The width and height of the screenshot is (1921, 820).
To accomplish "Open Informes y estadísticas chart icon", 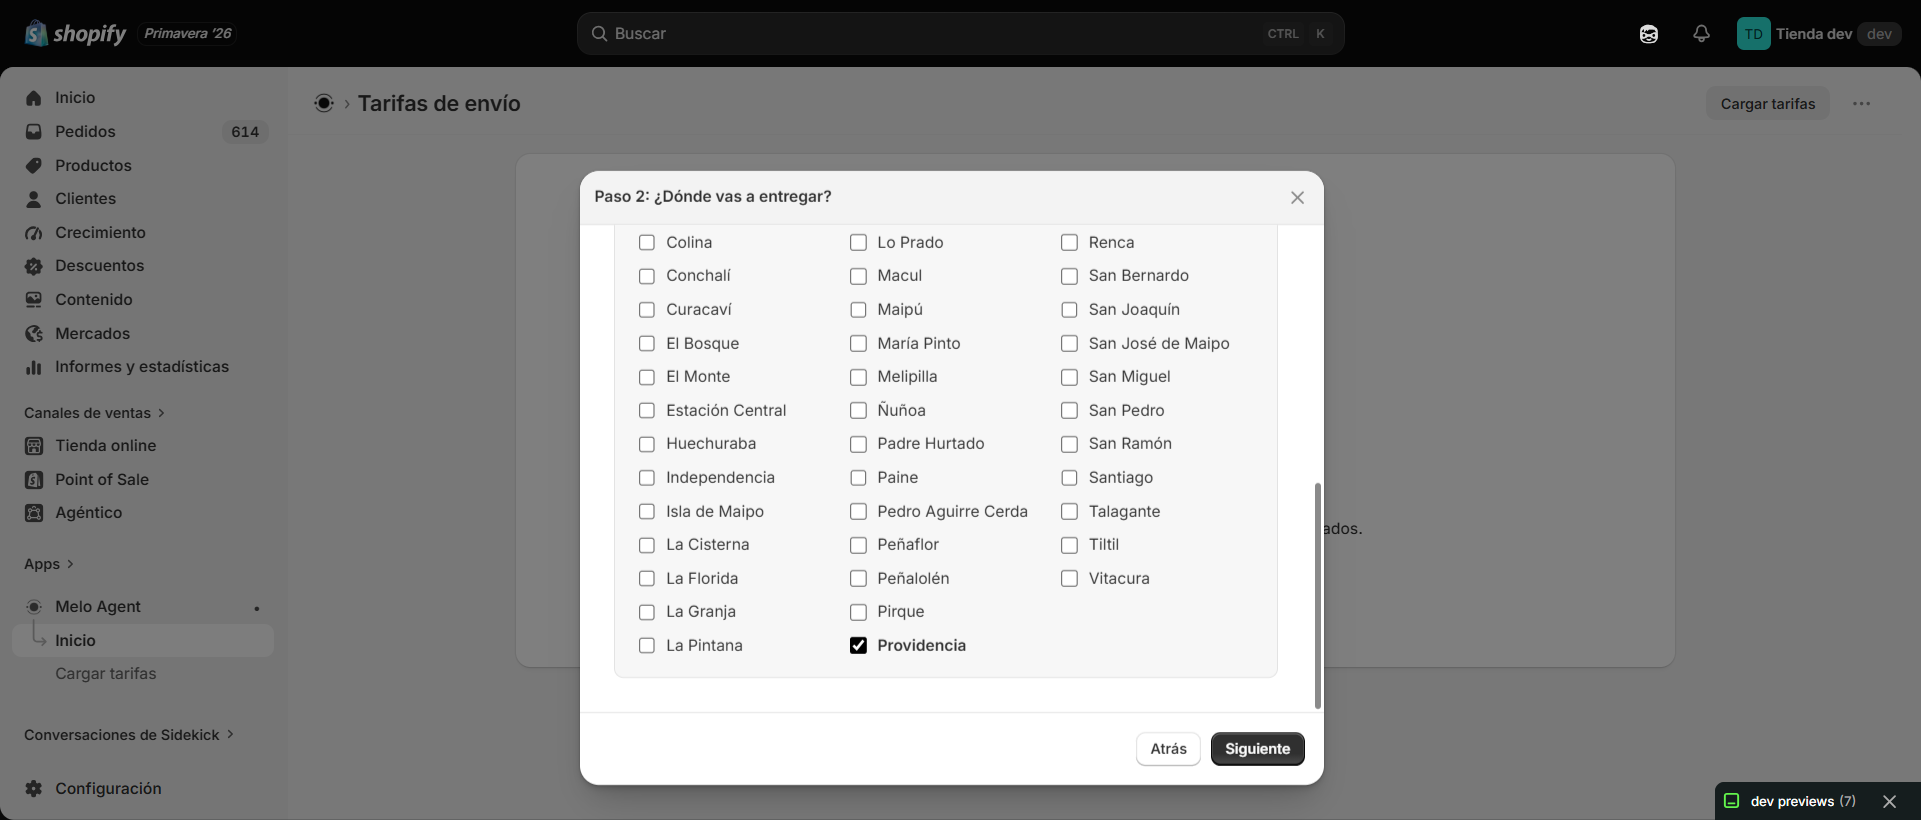I will [34, 367].
